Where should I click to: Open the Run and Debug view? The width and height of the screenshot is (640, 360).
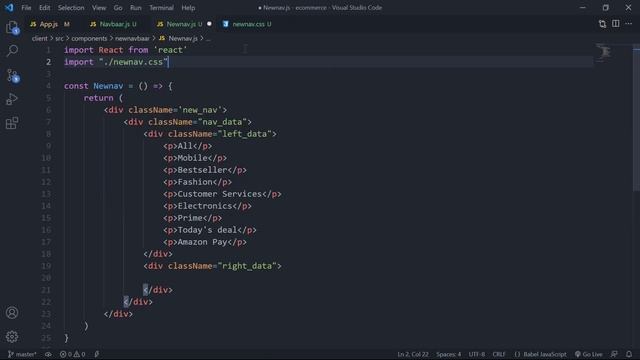coord(12,99)
